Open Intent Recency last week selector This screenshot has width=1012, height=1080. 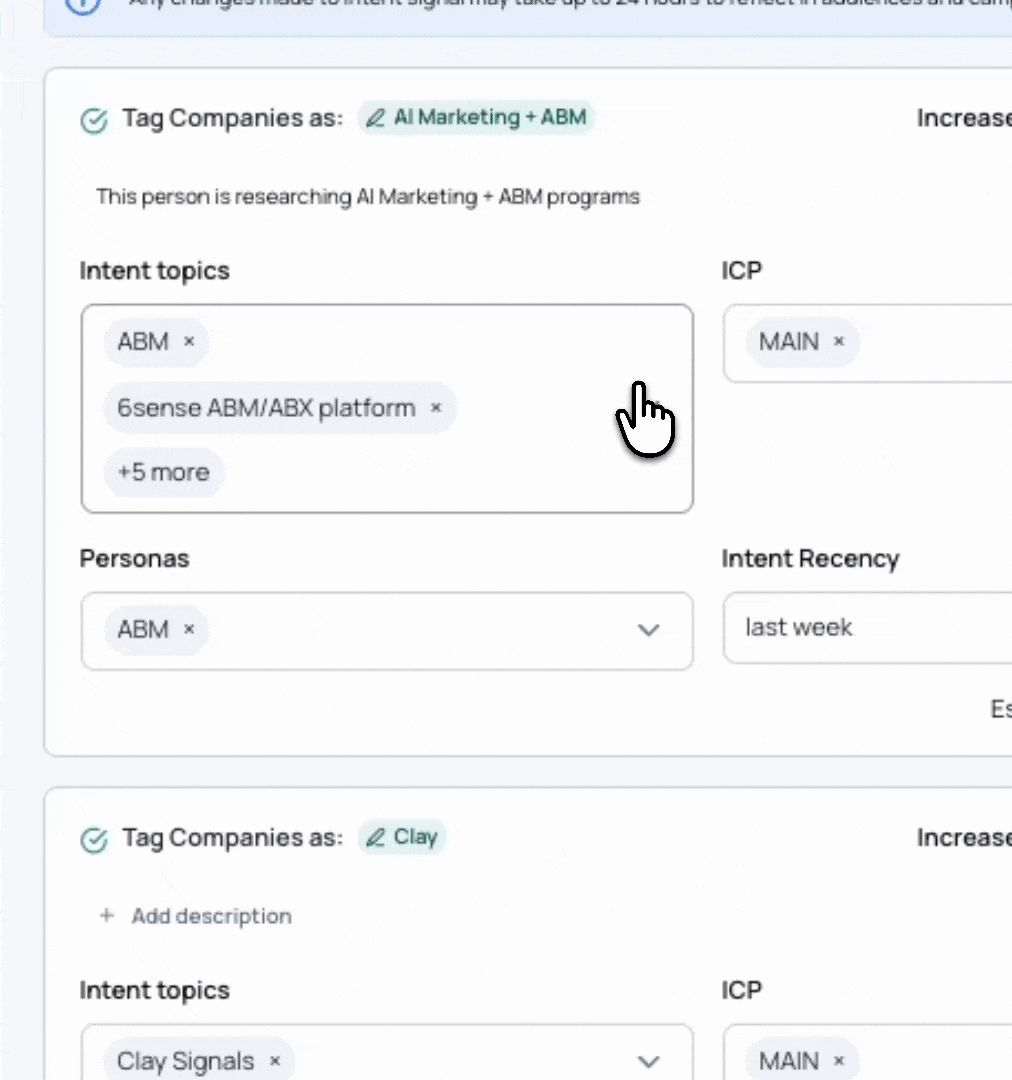click(x=867, y=627)
